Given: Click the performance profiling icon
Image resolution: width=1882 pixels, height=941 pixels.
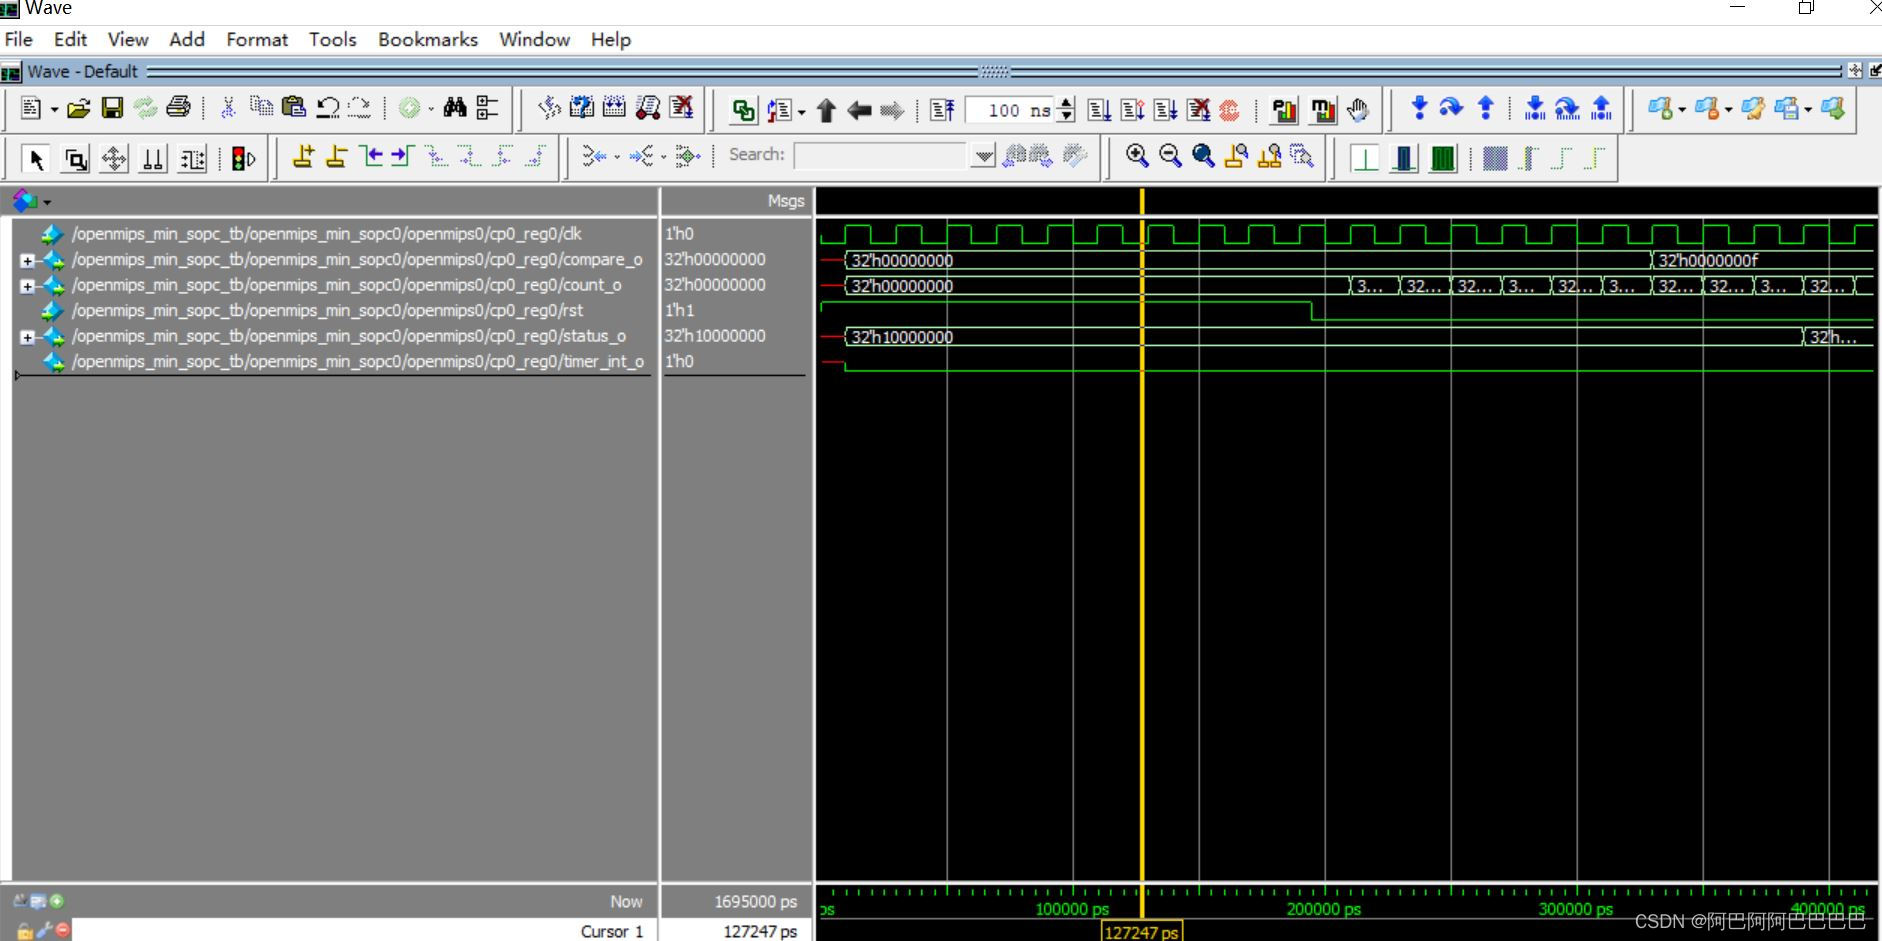Looking at the screenshot, I should coord(1284,110).
